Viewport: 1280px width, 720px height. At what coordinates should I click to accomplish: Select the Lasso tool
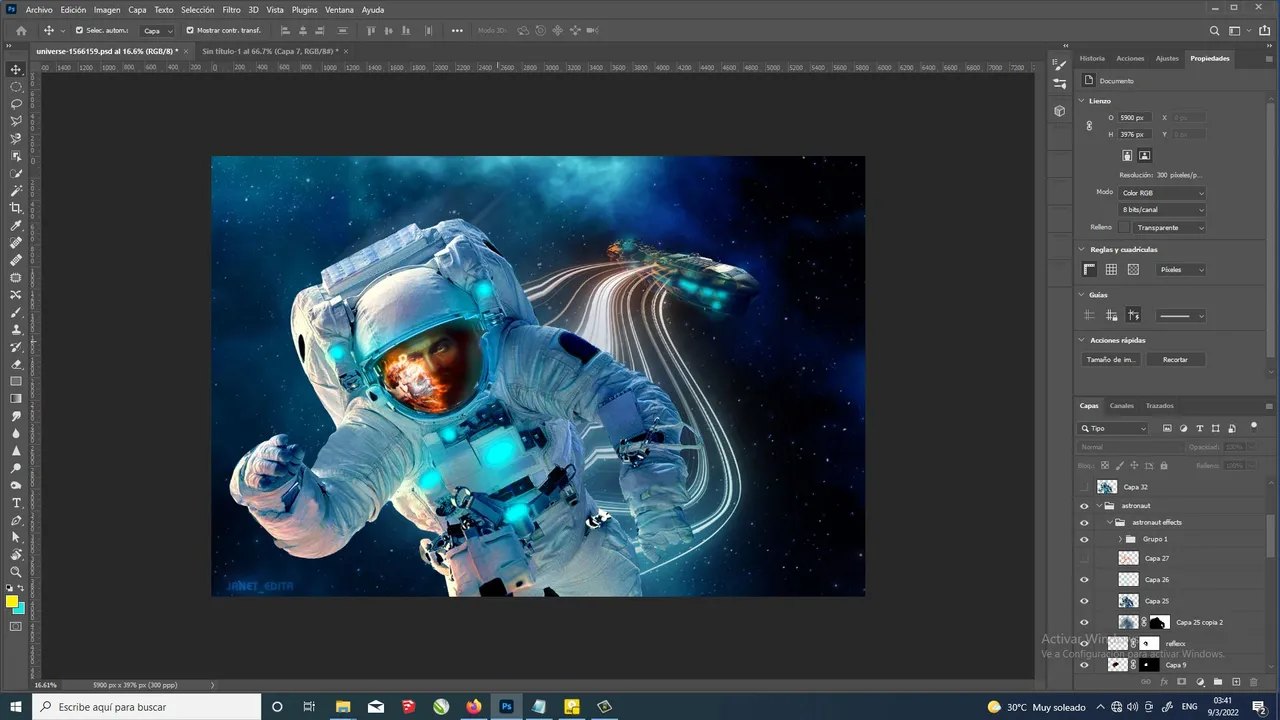(16, 103)
